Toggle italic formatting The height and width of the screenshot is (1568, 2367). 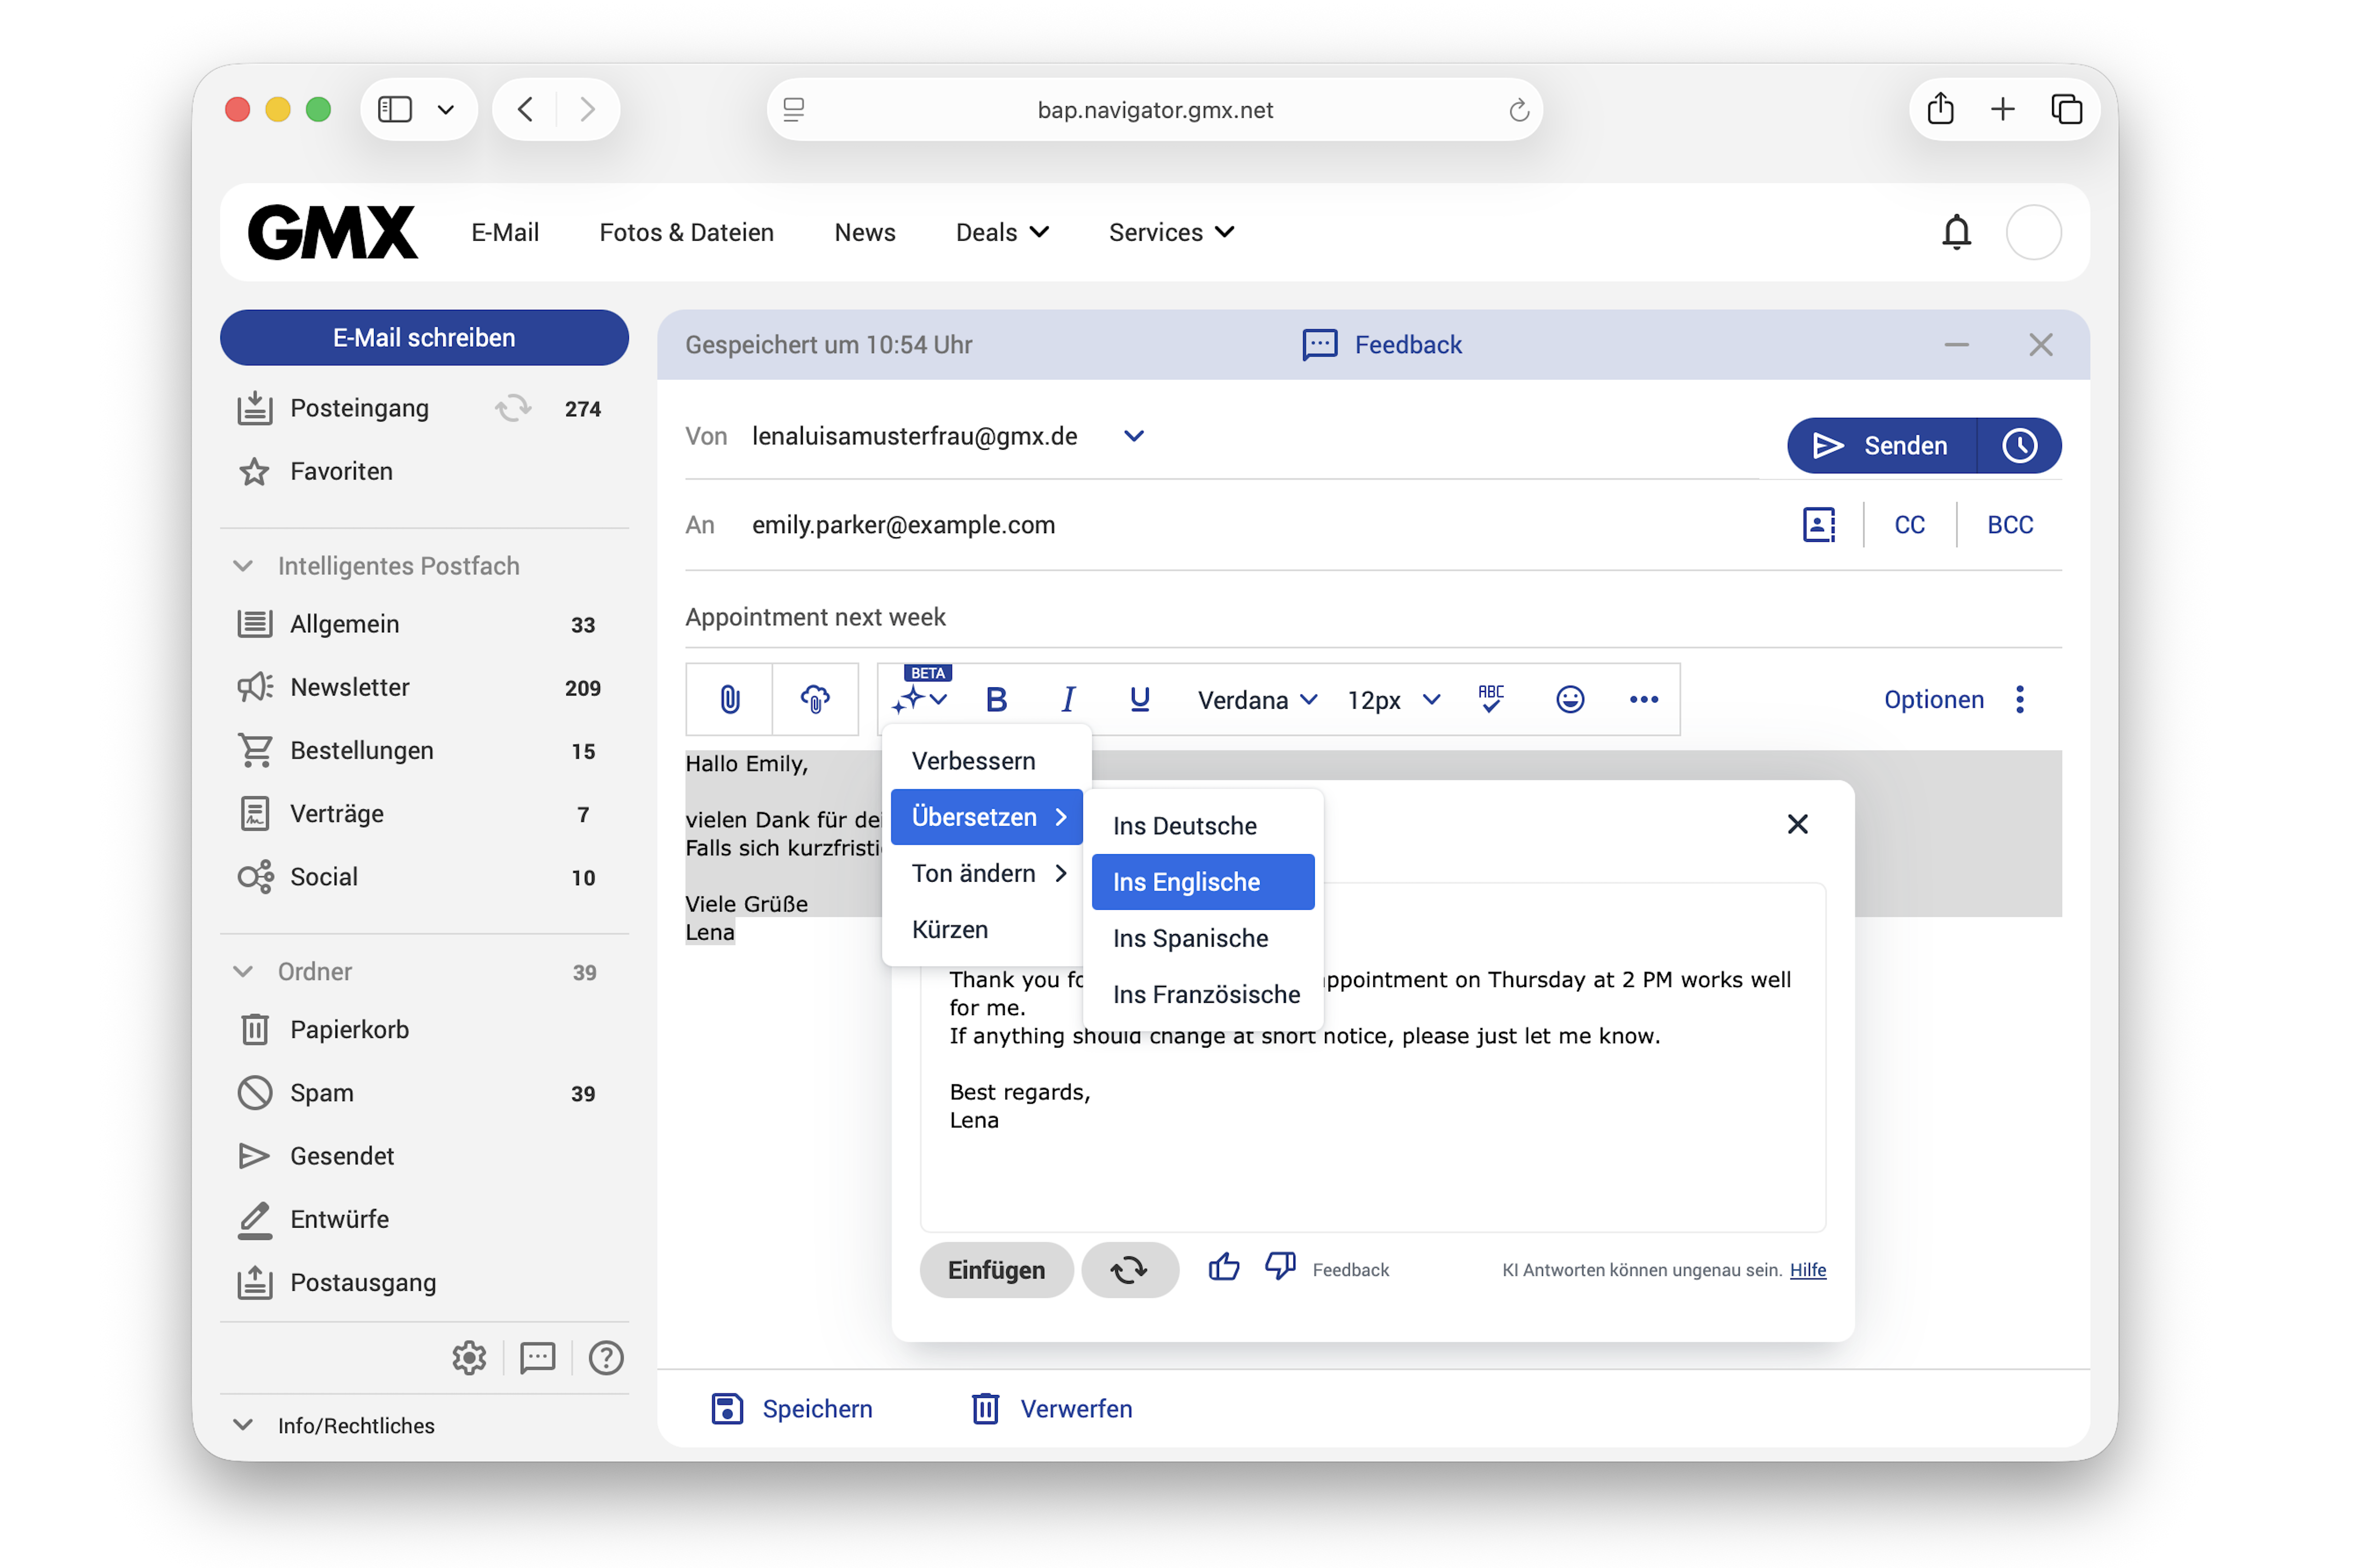click(x=1068, y=699)
